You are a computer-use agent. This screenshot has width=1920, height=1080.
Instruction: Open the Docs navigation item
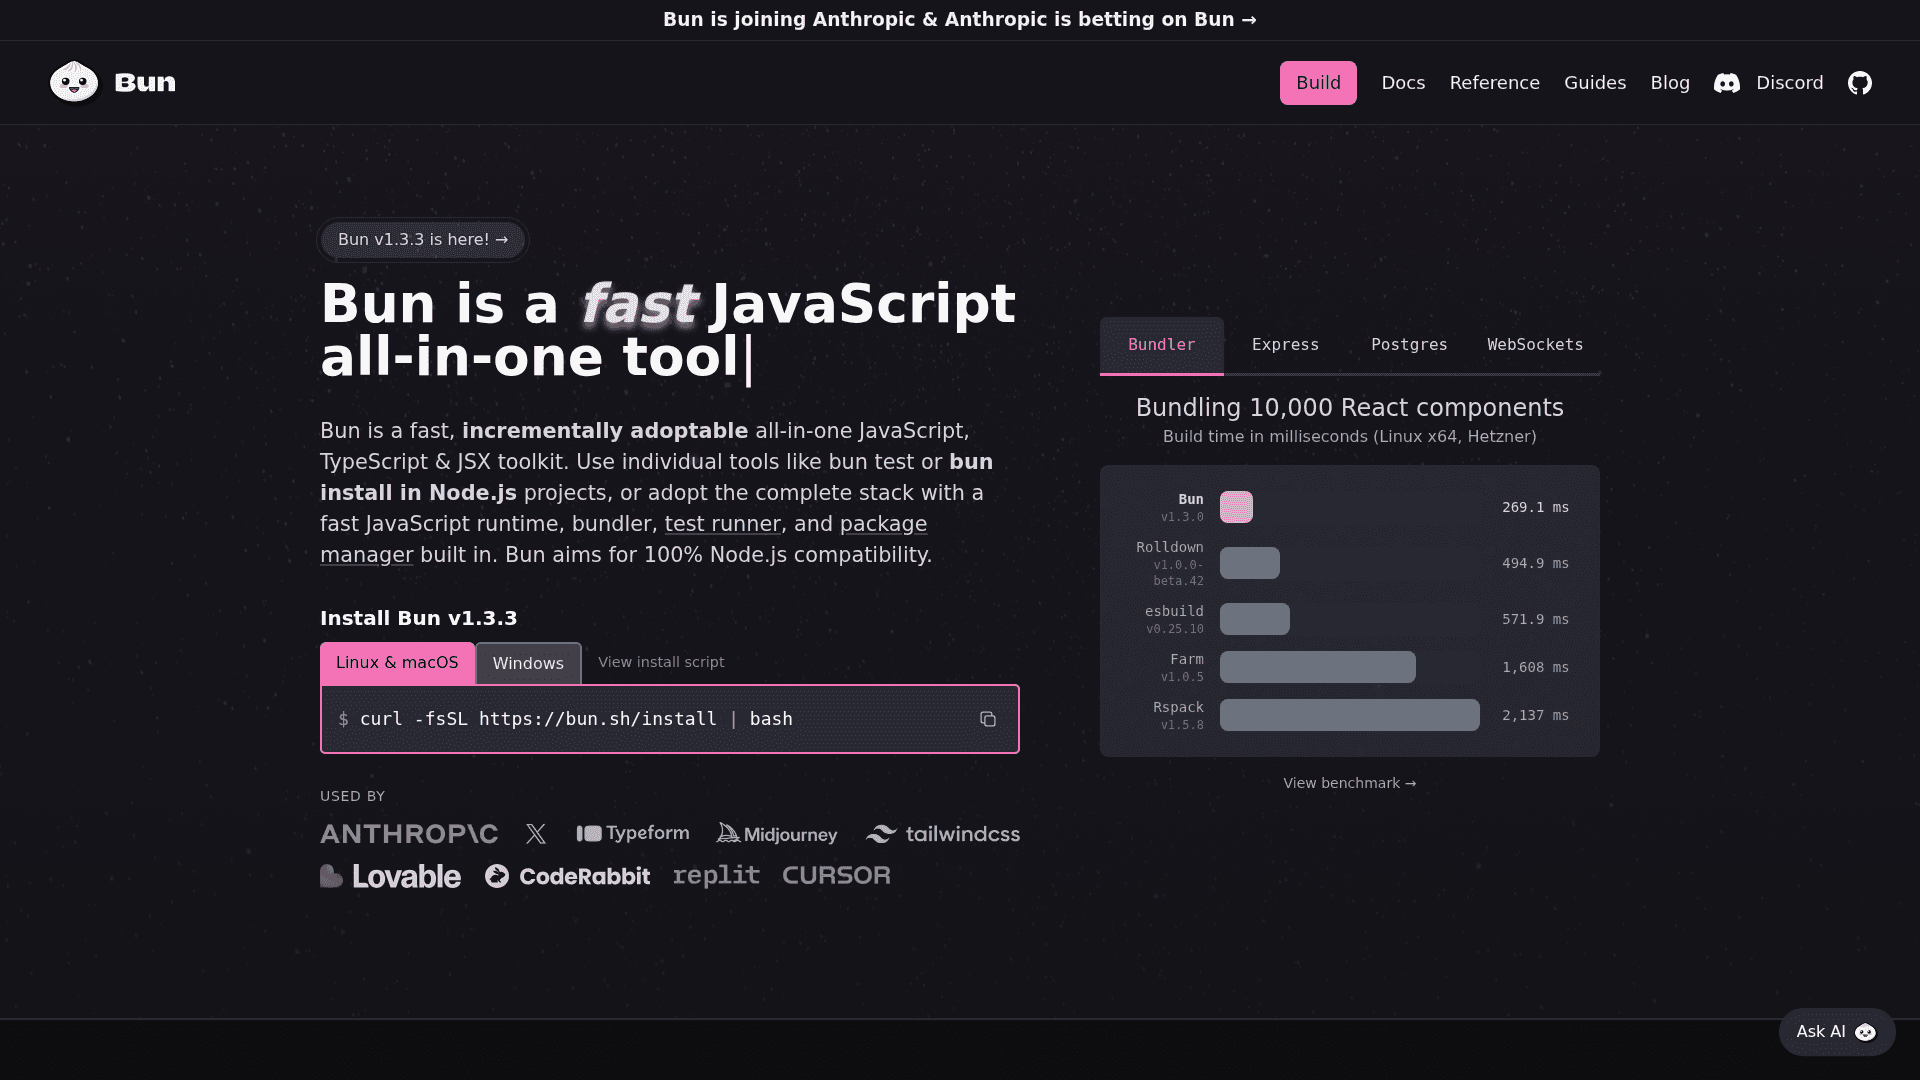pyautogui.click(x=1403, y=83)
